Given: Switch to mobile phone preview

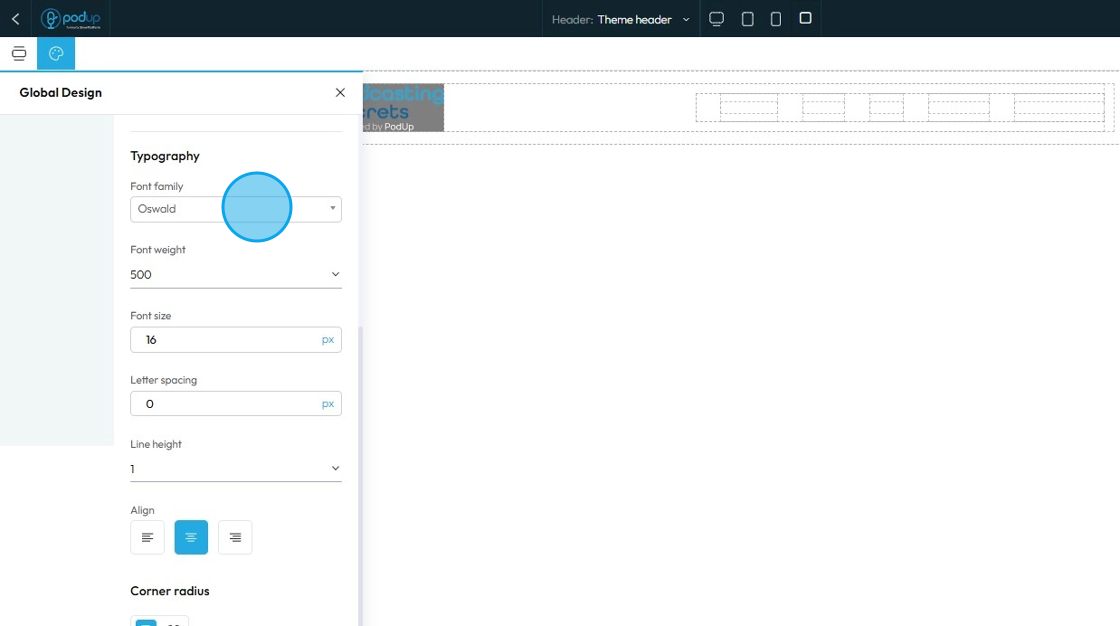Looking at the screenshot, I should click(776, 19).
